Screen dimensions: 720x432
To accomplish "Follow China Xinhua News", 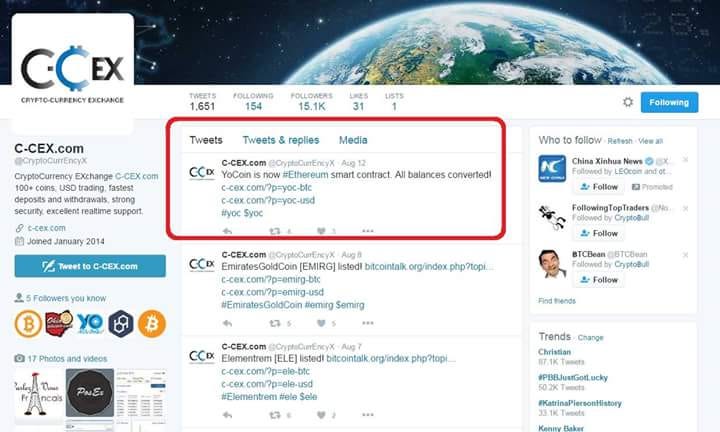I will [x=599, y=187].
